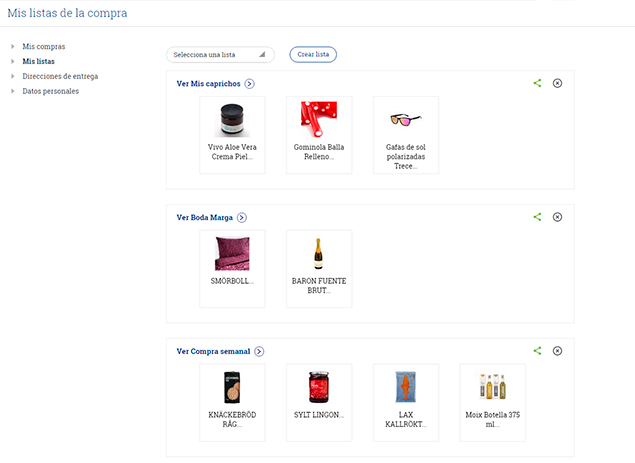Image resolution: width=635 pixels, height=463 pixels.
Task: Click arrow icon next to Ver Mis caprichos
Action: click(x=249, y=84)
